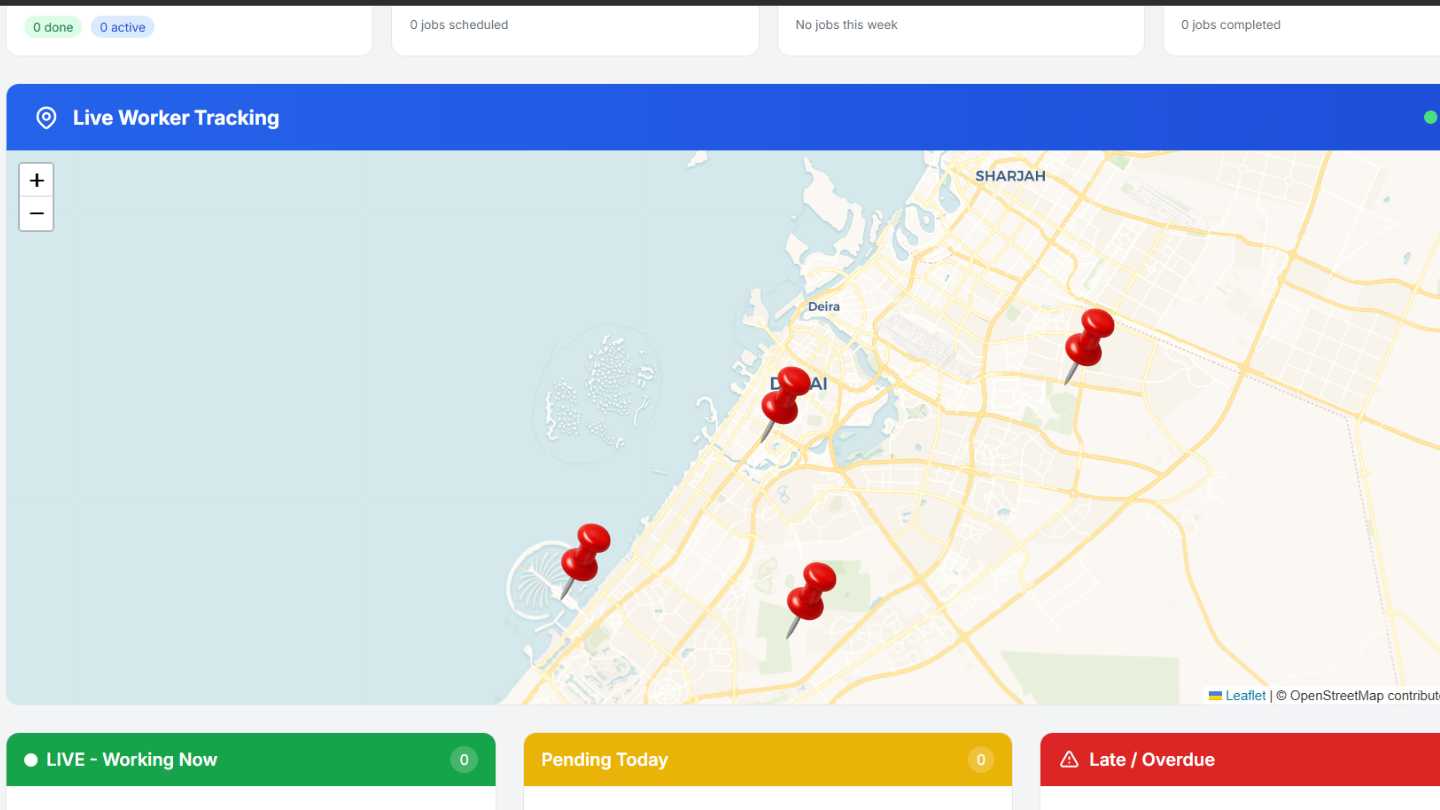Click the Deira label on the map
Image resolution: width=1440 pixels, height=810 pixels.
pyautogui.click(x=823, y=306)
